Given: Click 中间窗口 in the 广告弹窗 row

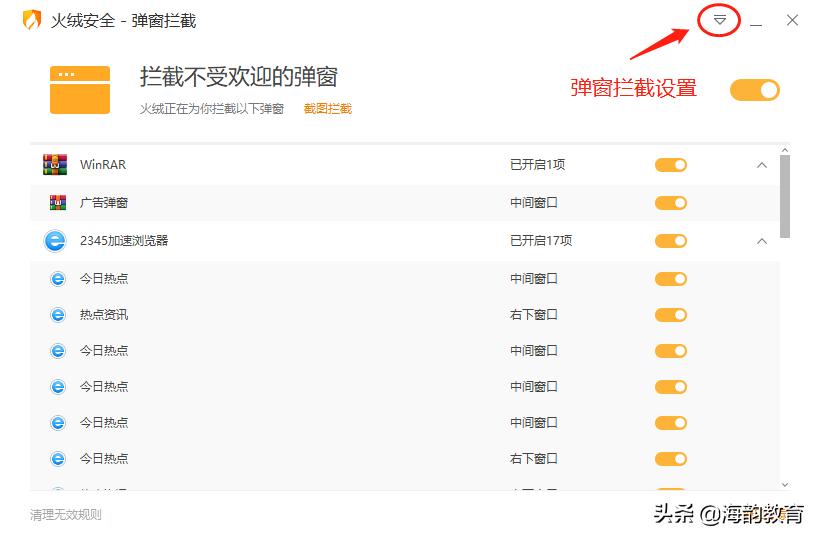Looking at the screenshot, I should point(533,202).
